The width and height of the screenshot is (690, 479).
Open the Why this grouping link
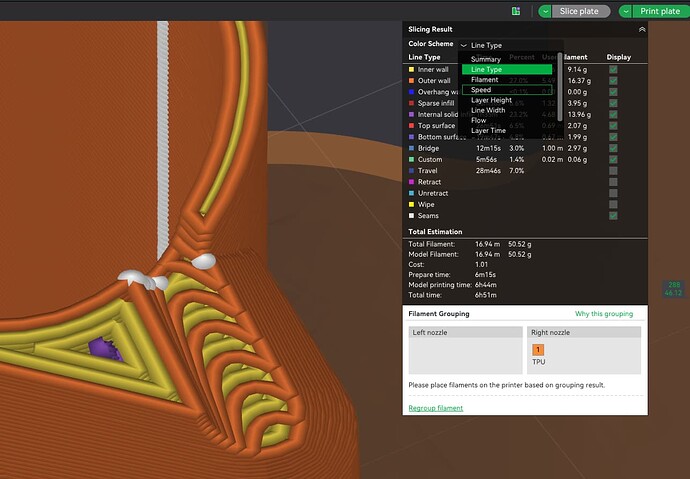tap(604, 314)
